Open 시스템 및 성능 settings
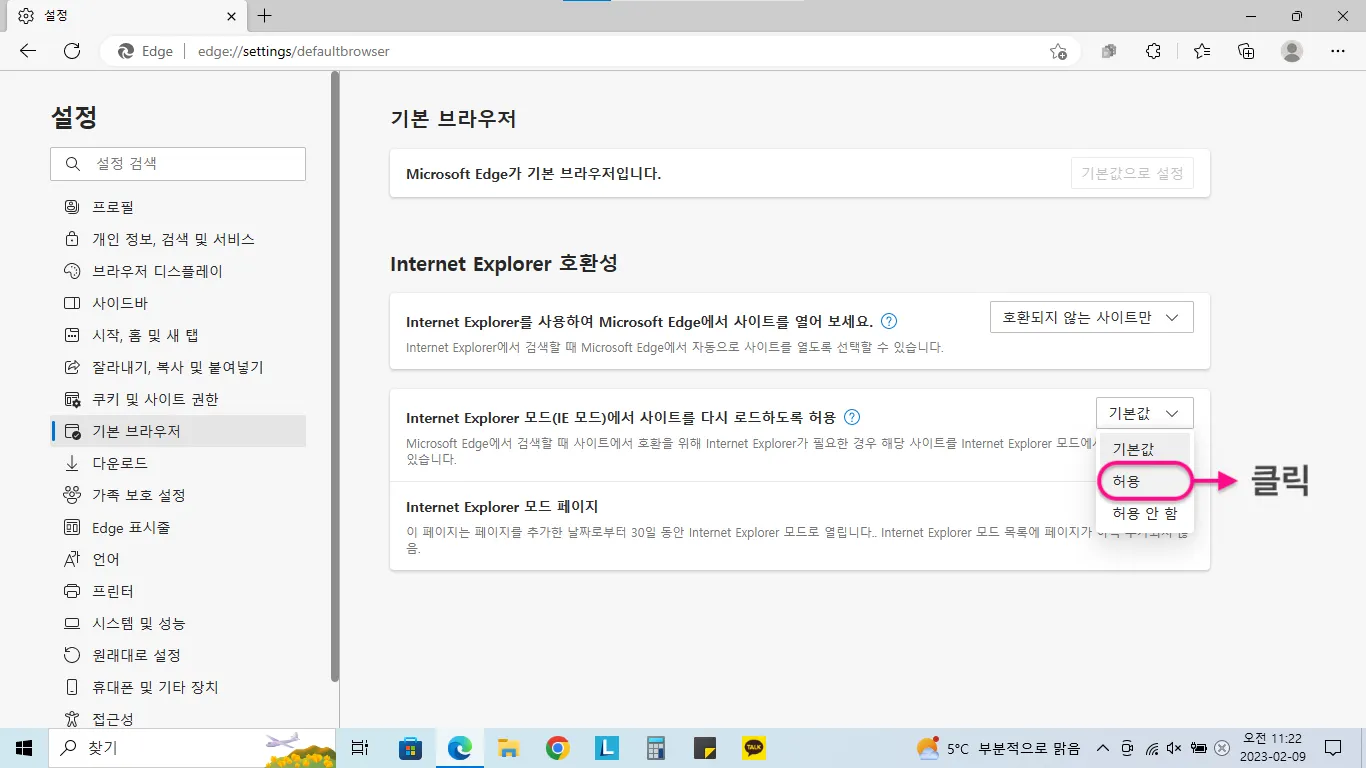Viewport: 1366px width, 768px height. 178,623
